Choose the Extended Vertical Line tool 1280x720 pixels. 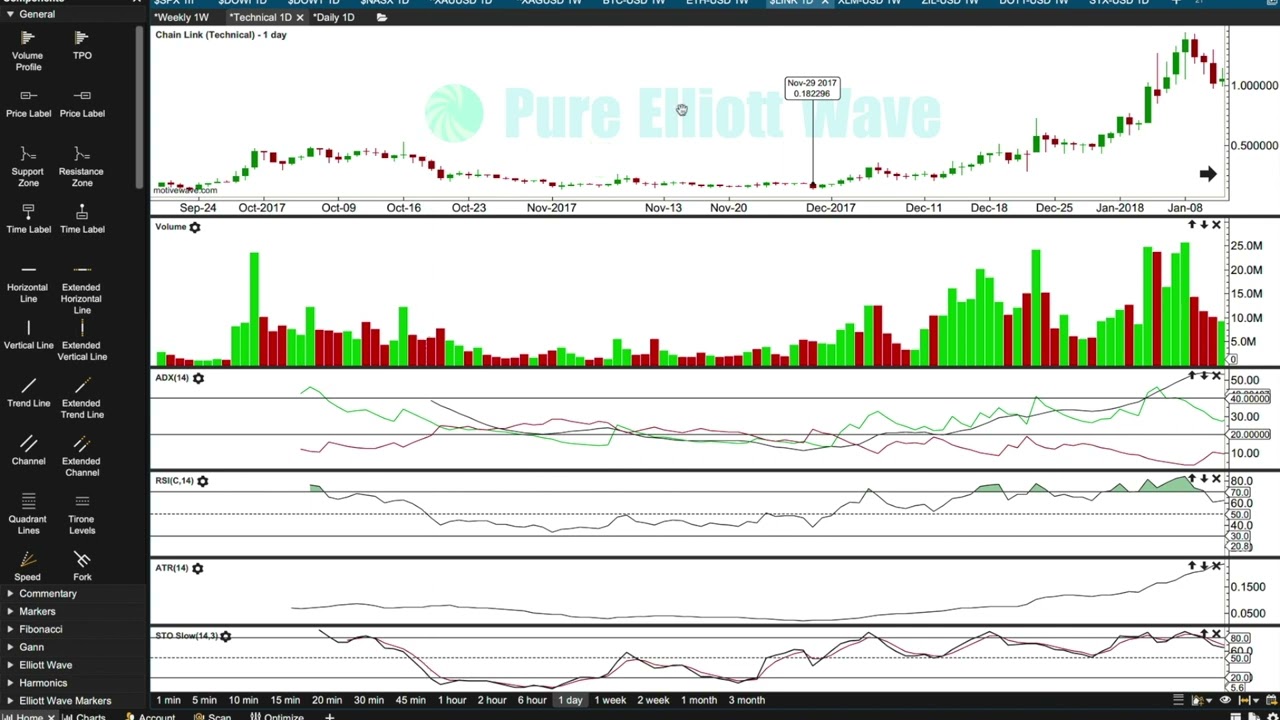(82, 340)
